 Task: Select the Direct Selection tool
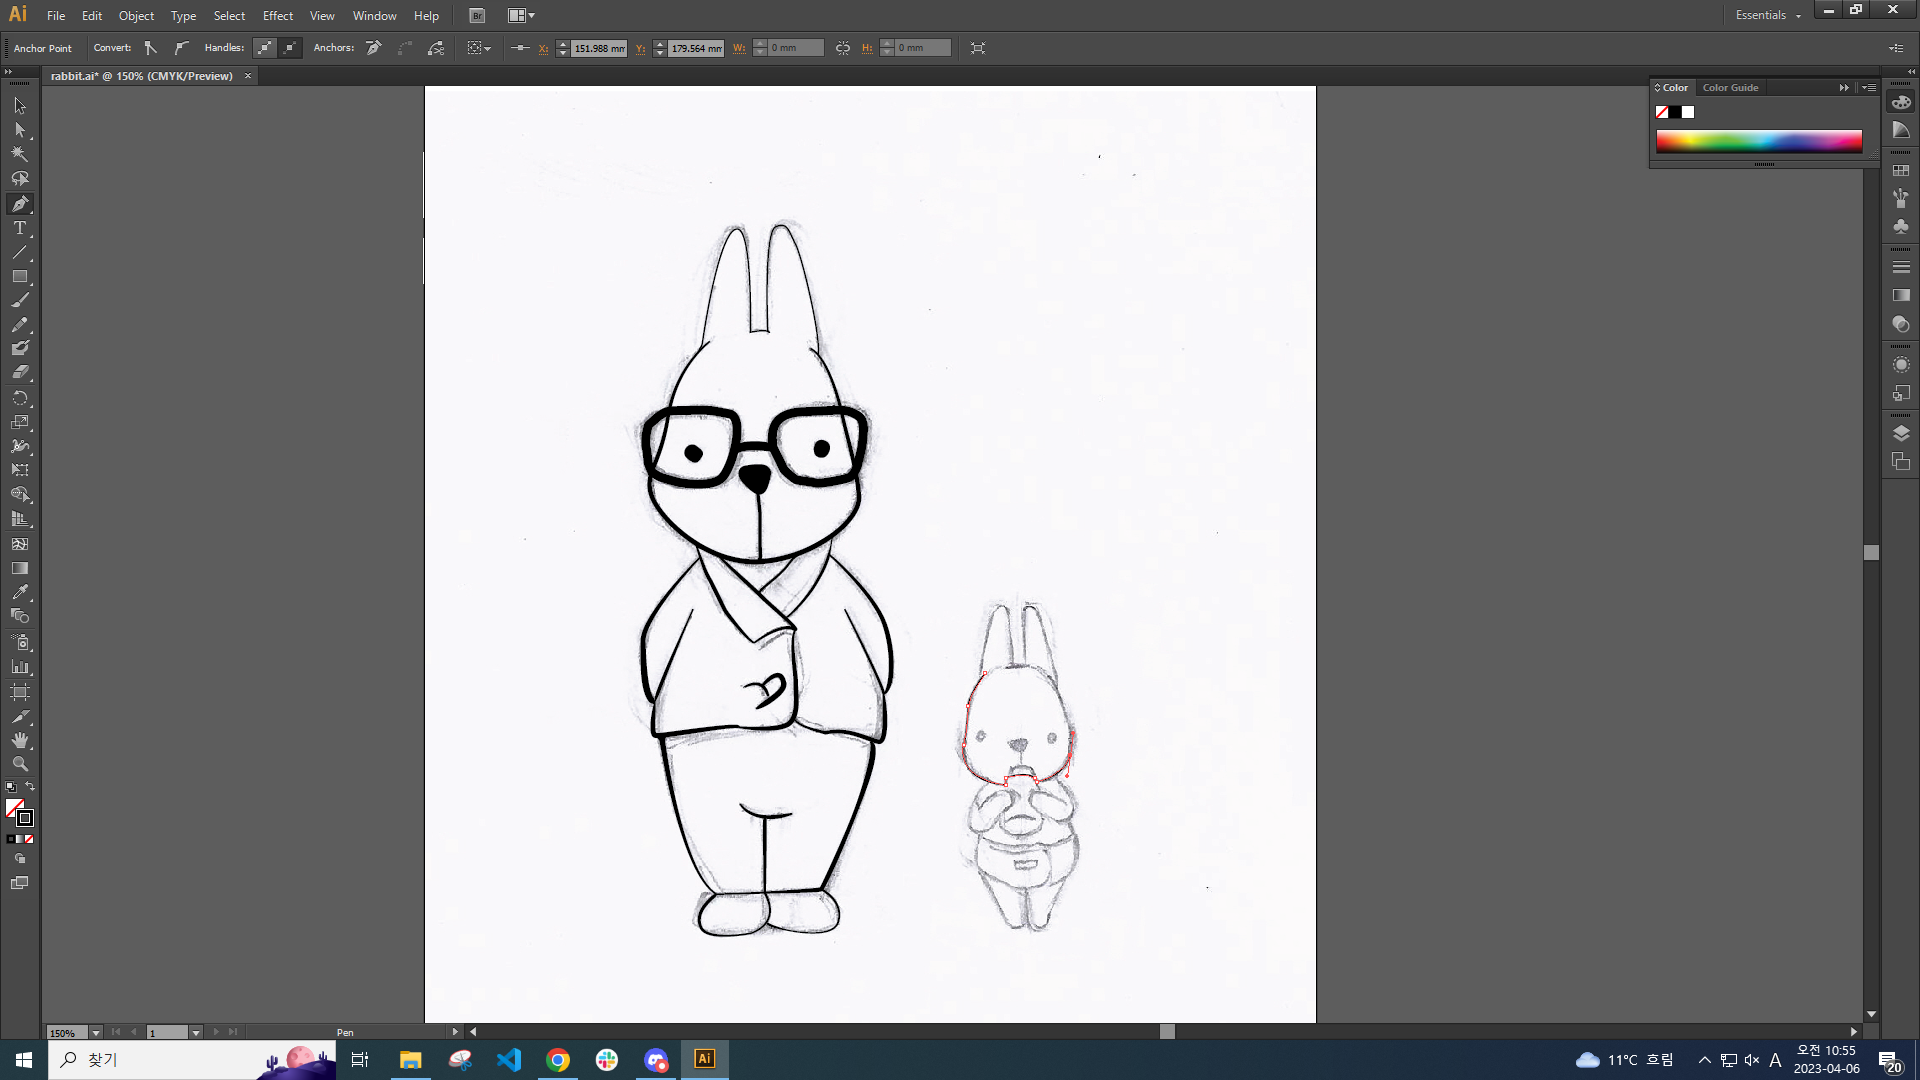pyautogui.click(x=20, y=130)
